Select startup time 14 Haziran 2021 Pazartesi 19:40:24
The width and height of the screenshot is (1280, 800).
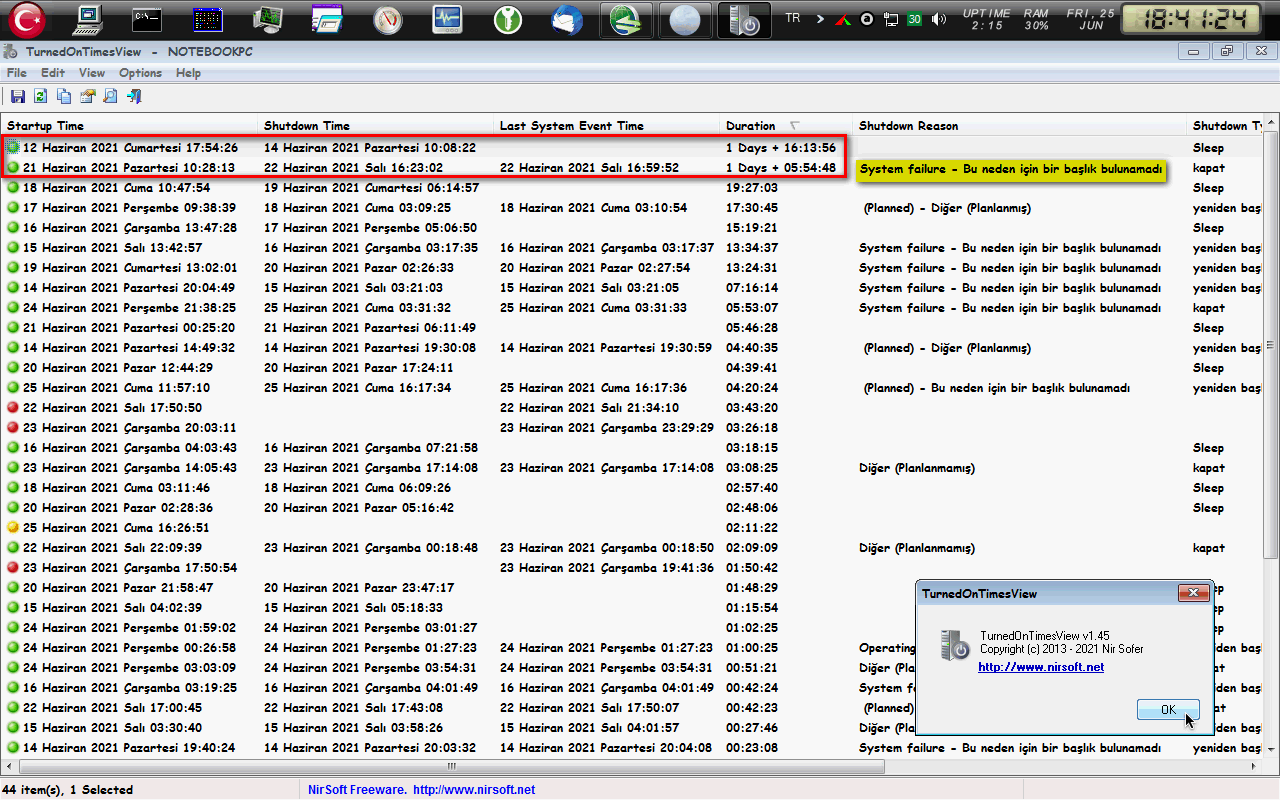pos(129,748)
